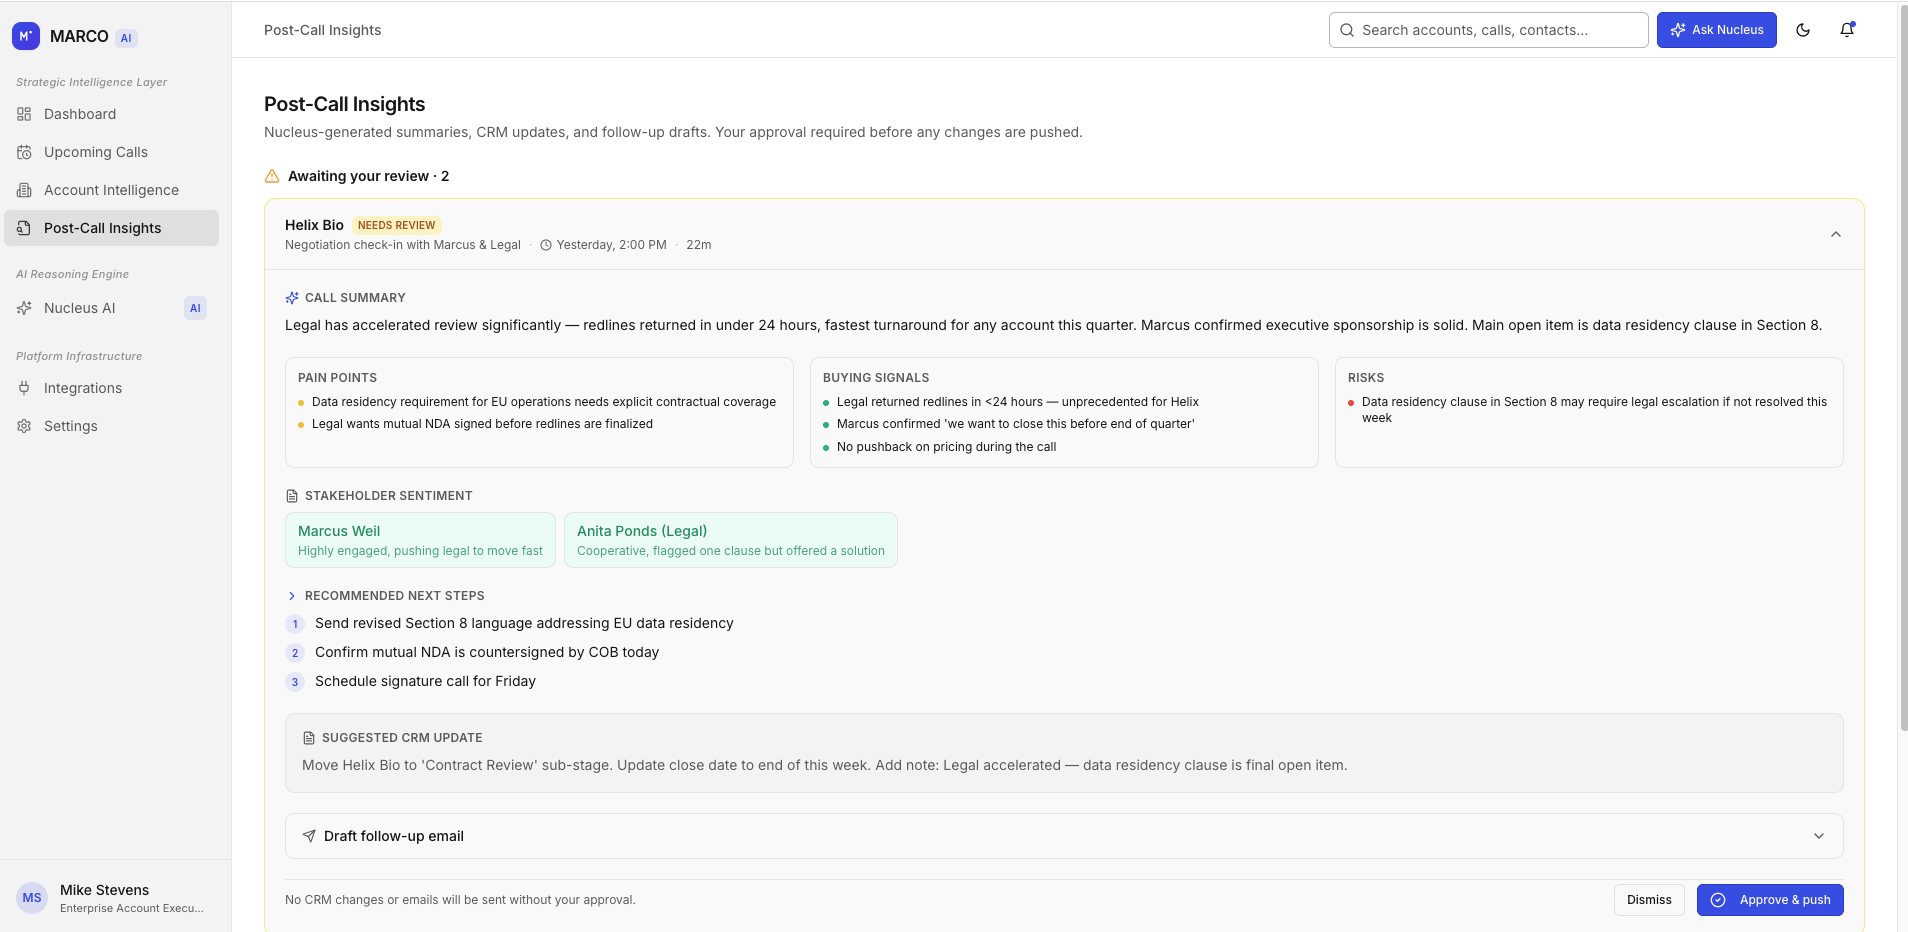This screenshot has width=1908, height=932.
Task: Toggle the Recommended Next Steps chevron
Action: 292,596
